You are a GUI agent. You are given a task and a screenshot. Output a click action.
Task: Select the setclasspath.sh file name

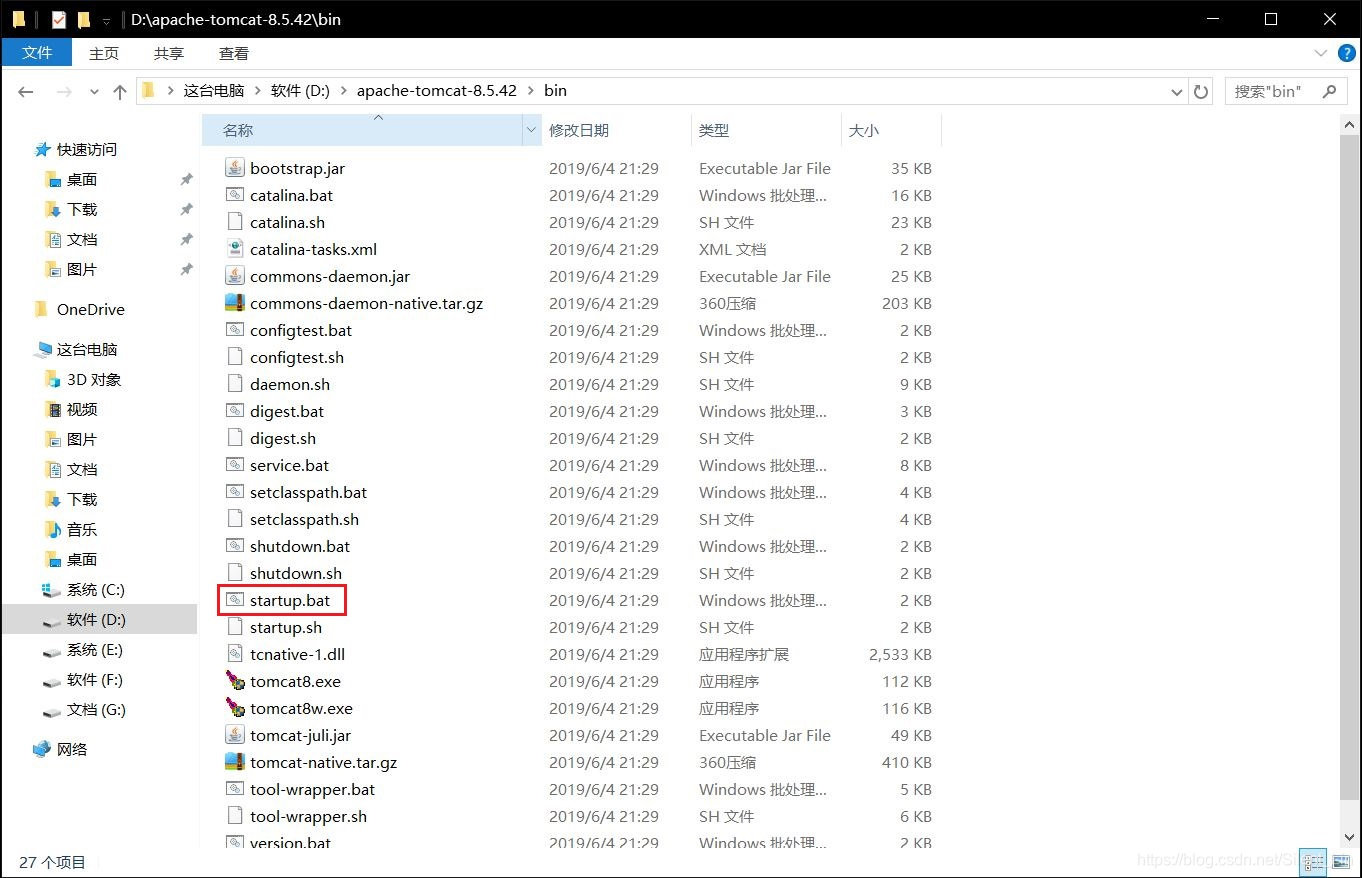point(304,519)
